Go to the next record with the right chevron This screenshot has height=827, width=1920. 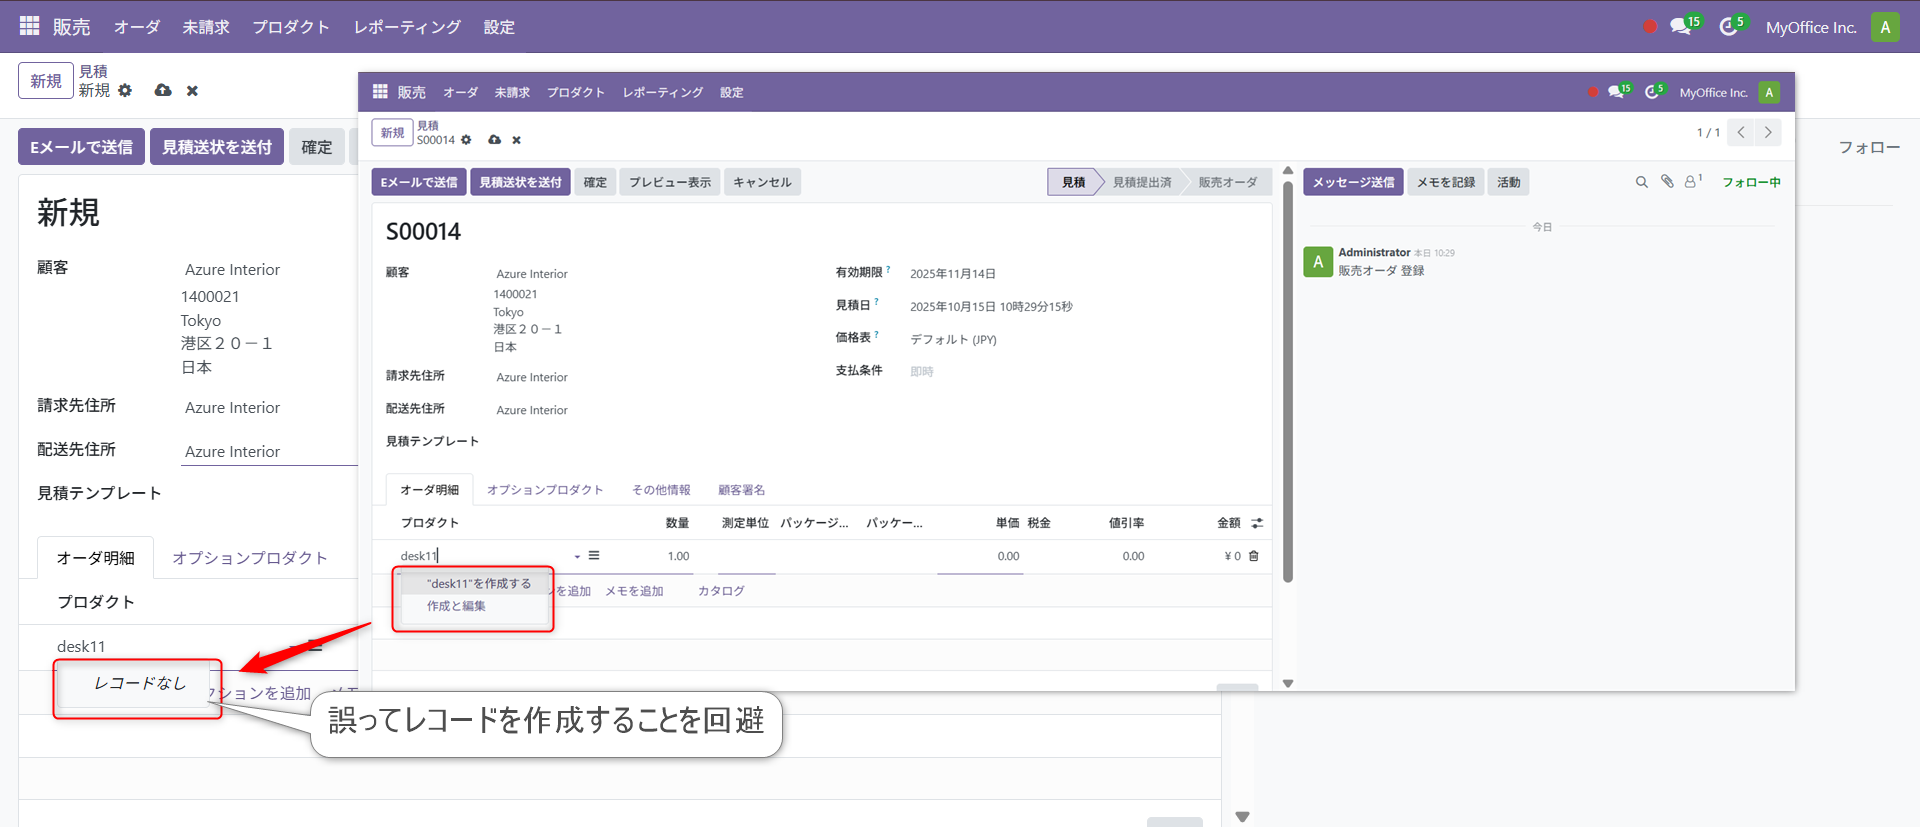coord(1768,132)
